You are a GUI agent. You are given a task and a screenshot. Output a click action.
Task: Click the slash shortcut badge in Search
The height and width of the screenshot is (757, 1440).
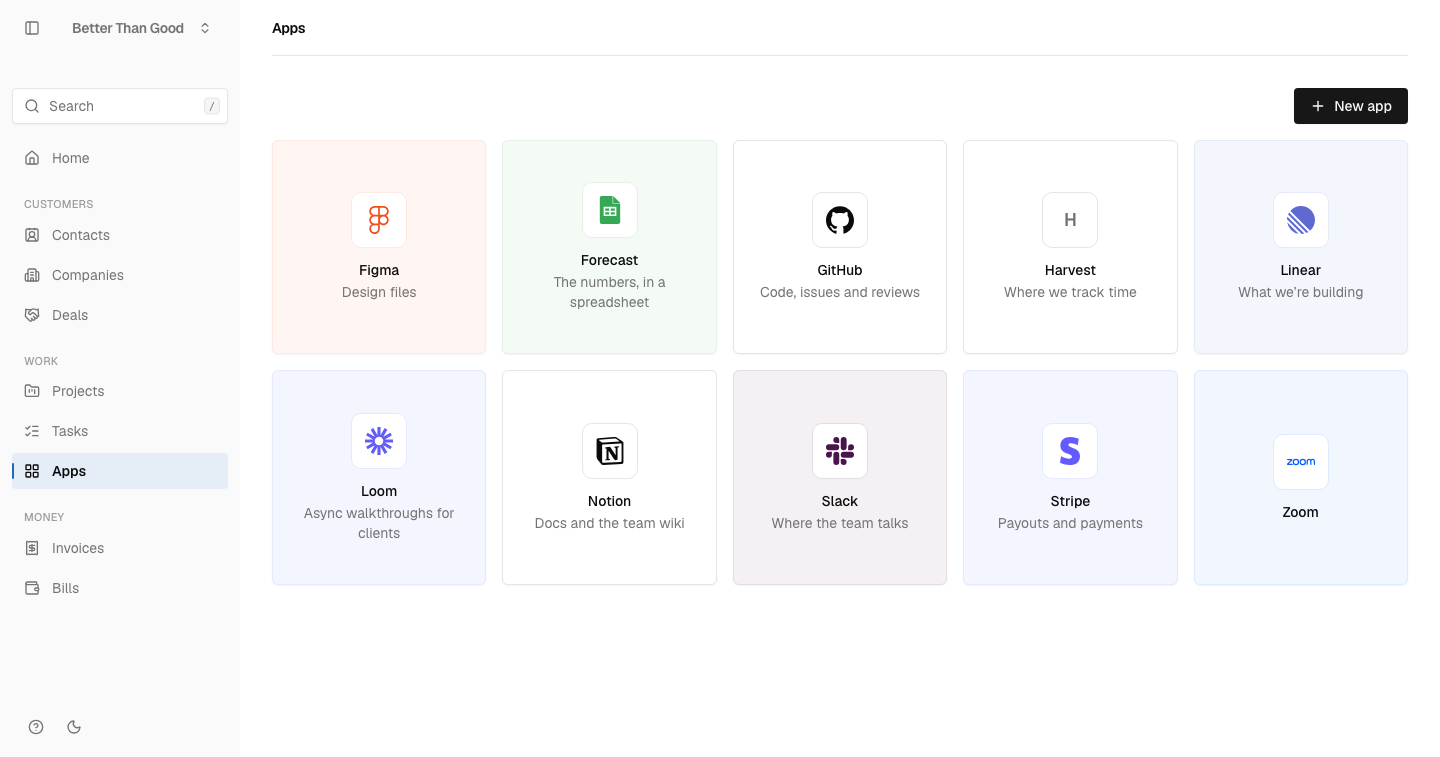[x=211, y=106]
